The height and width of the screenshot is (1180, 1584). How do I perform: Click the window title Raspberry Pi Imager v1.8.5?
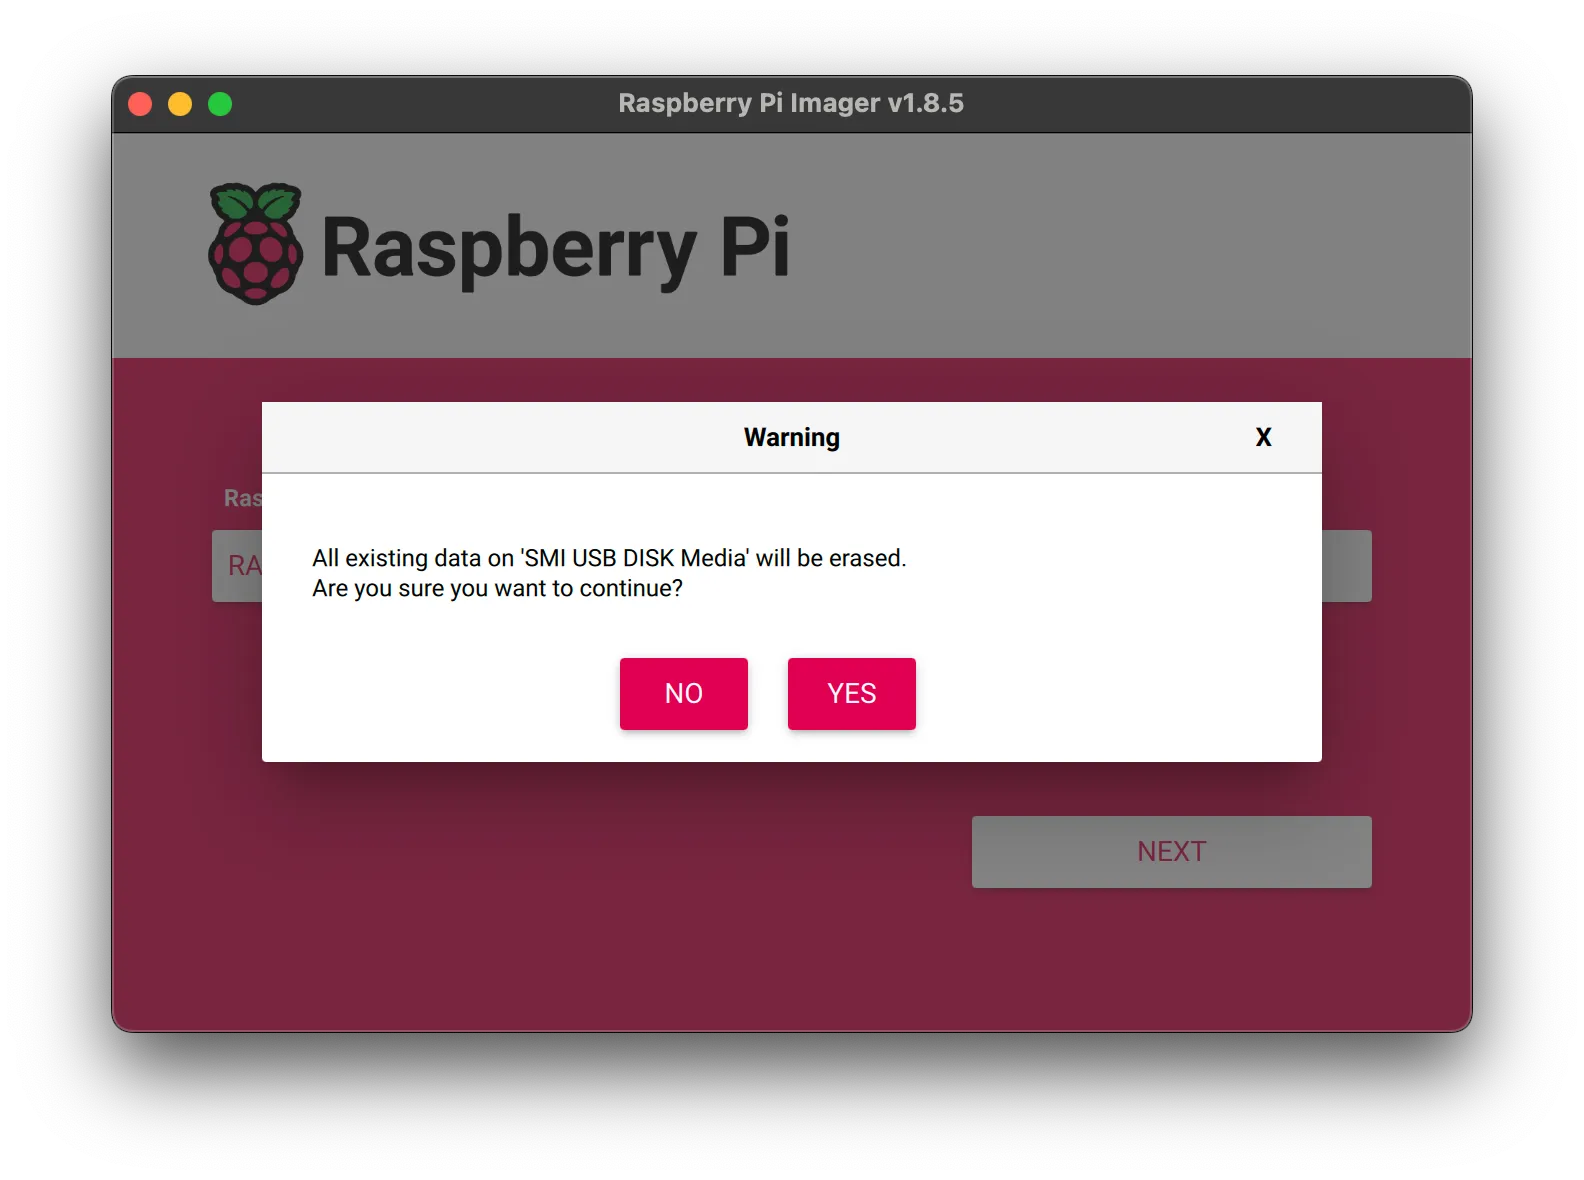(x=791, y=103)
